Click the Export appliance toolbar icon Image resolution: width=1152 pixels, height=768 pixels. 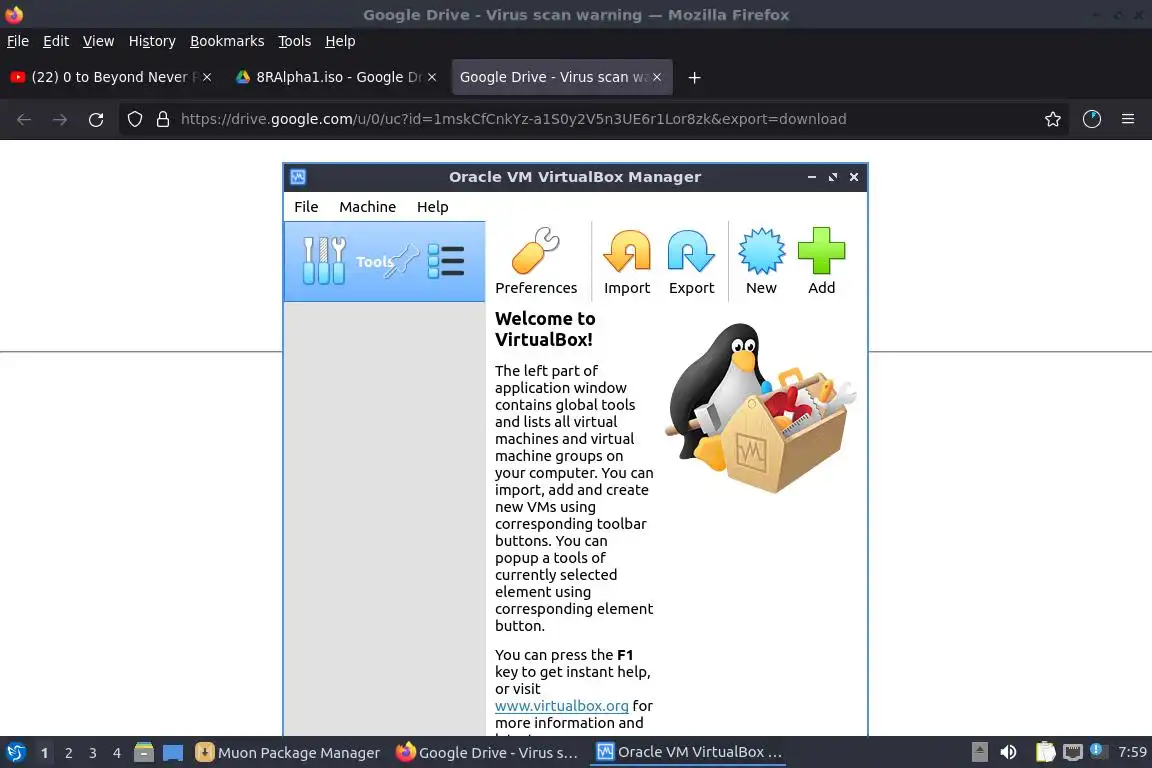691,262
